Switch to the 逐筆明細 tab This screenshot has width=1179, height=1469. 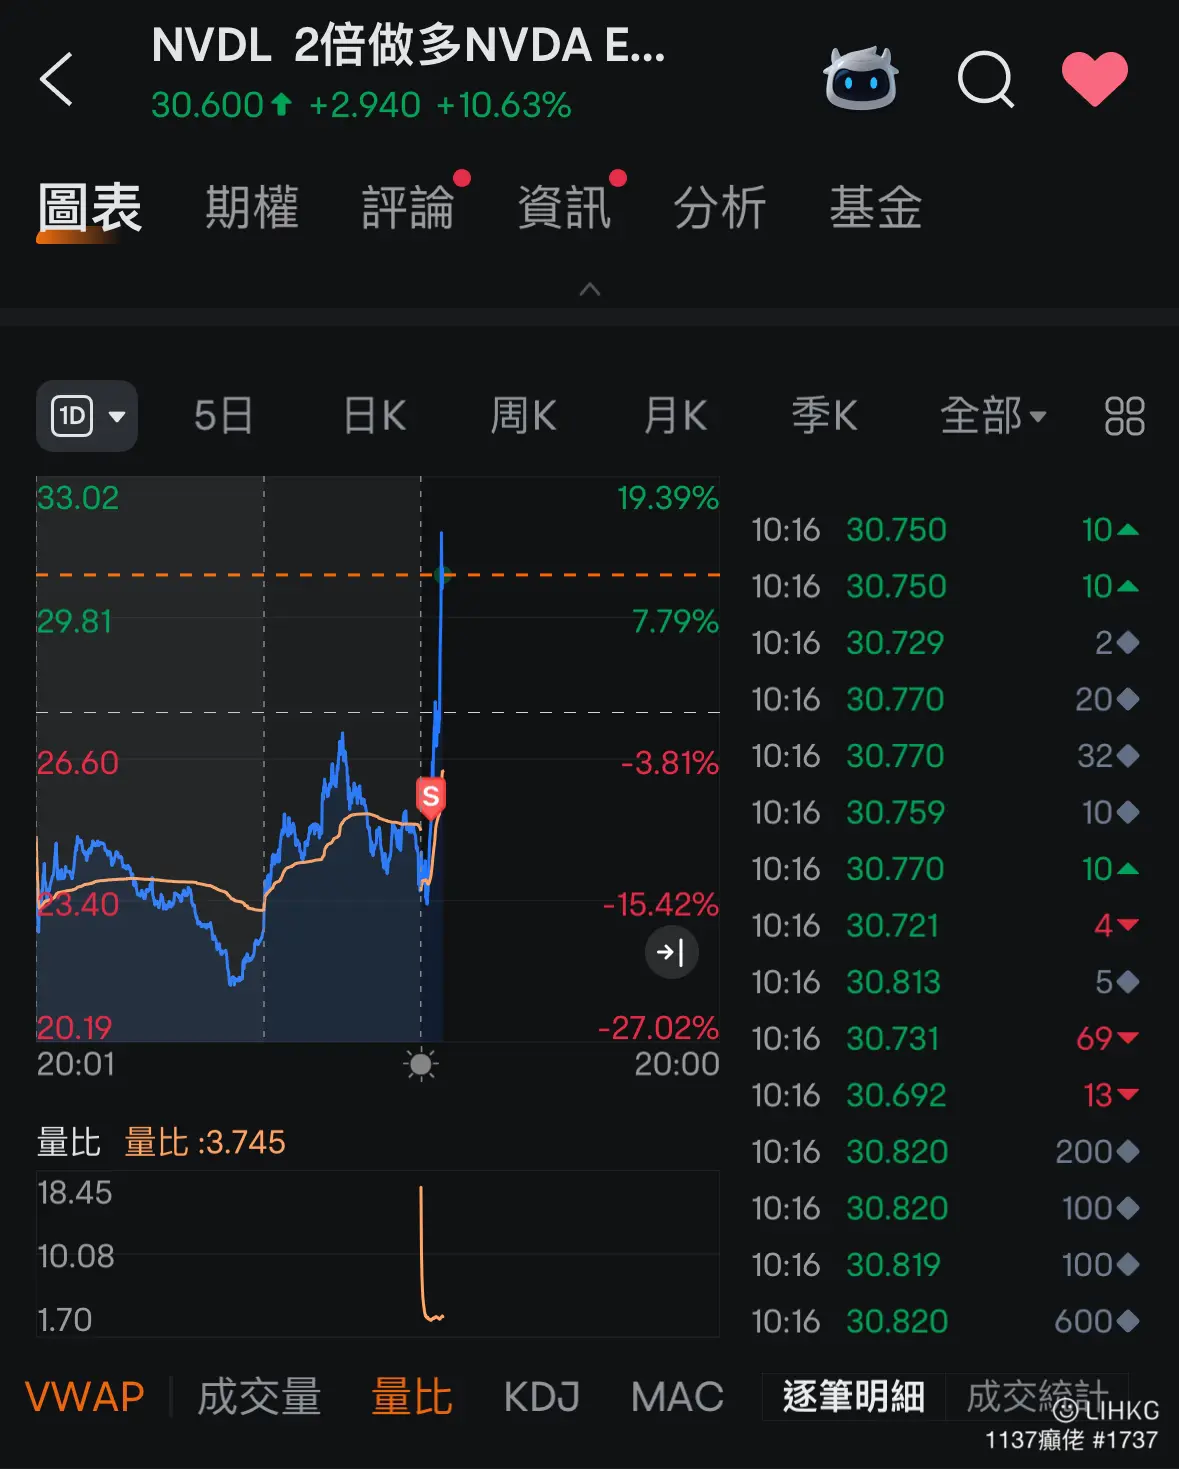pyautogui.click(x=854, y=1397)
